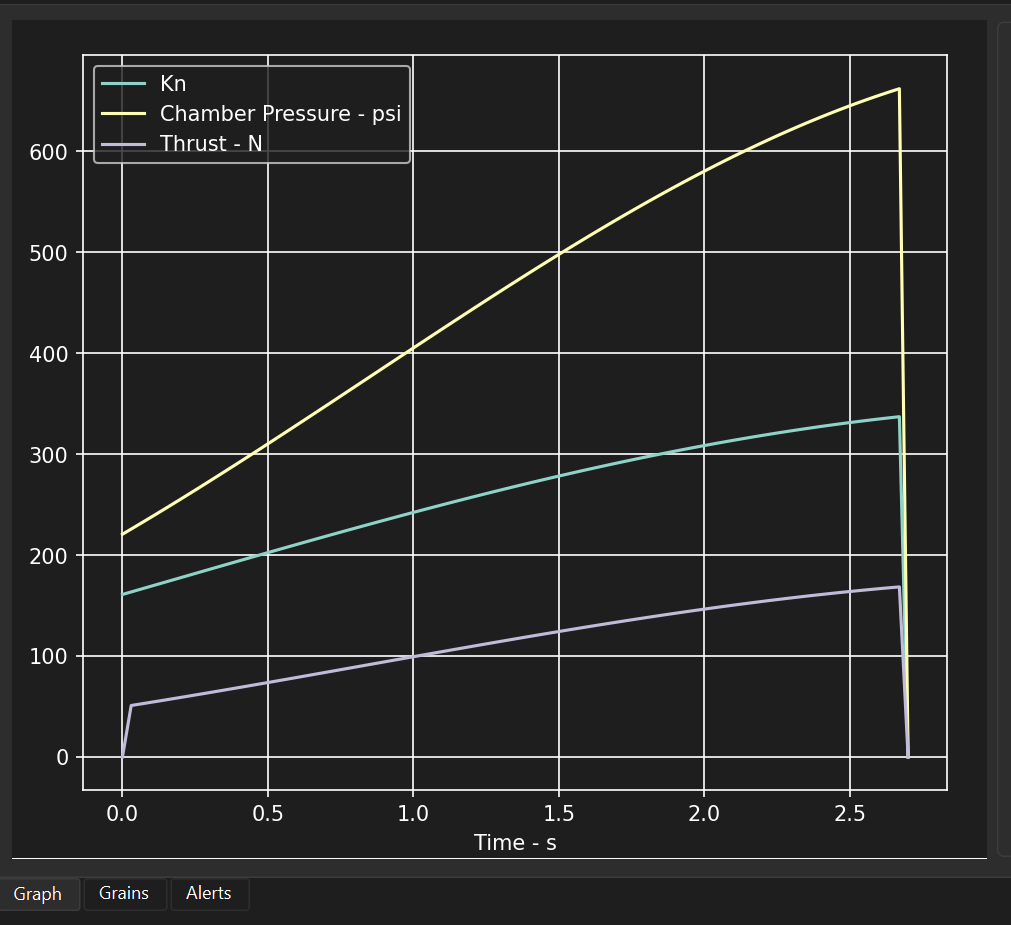This screenshot has width=1011, height=925.
Task: Click the teal Kn line swatch in legend
Action: coord(124,84)
